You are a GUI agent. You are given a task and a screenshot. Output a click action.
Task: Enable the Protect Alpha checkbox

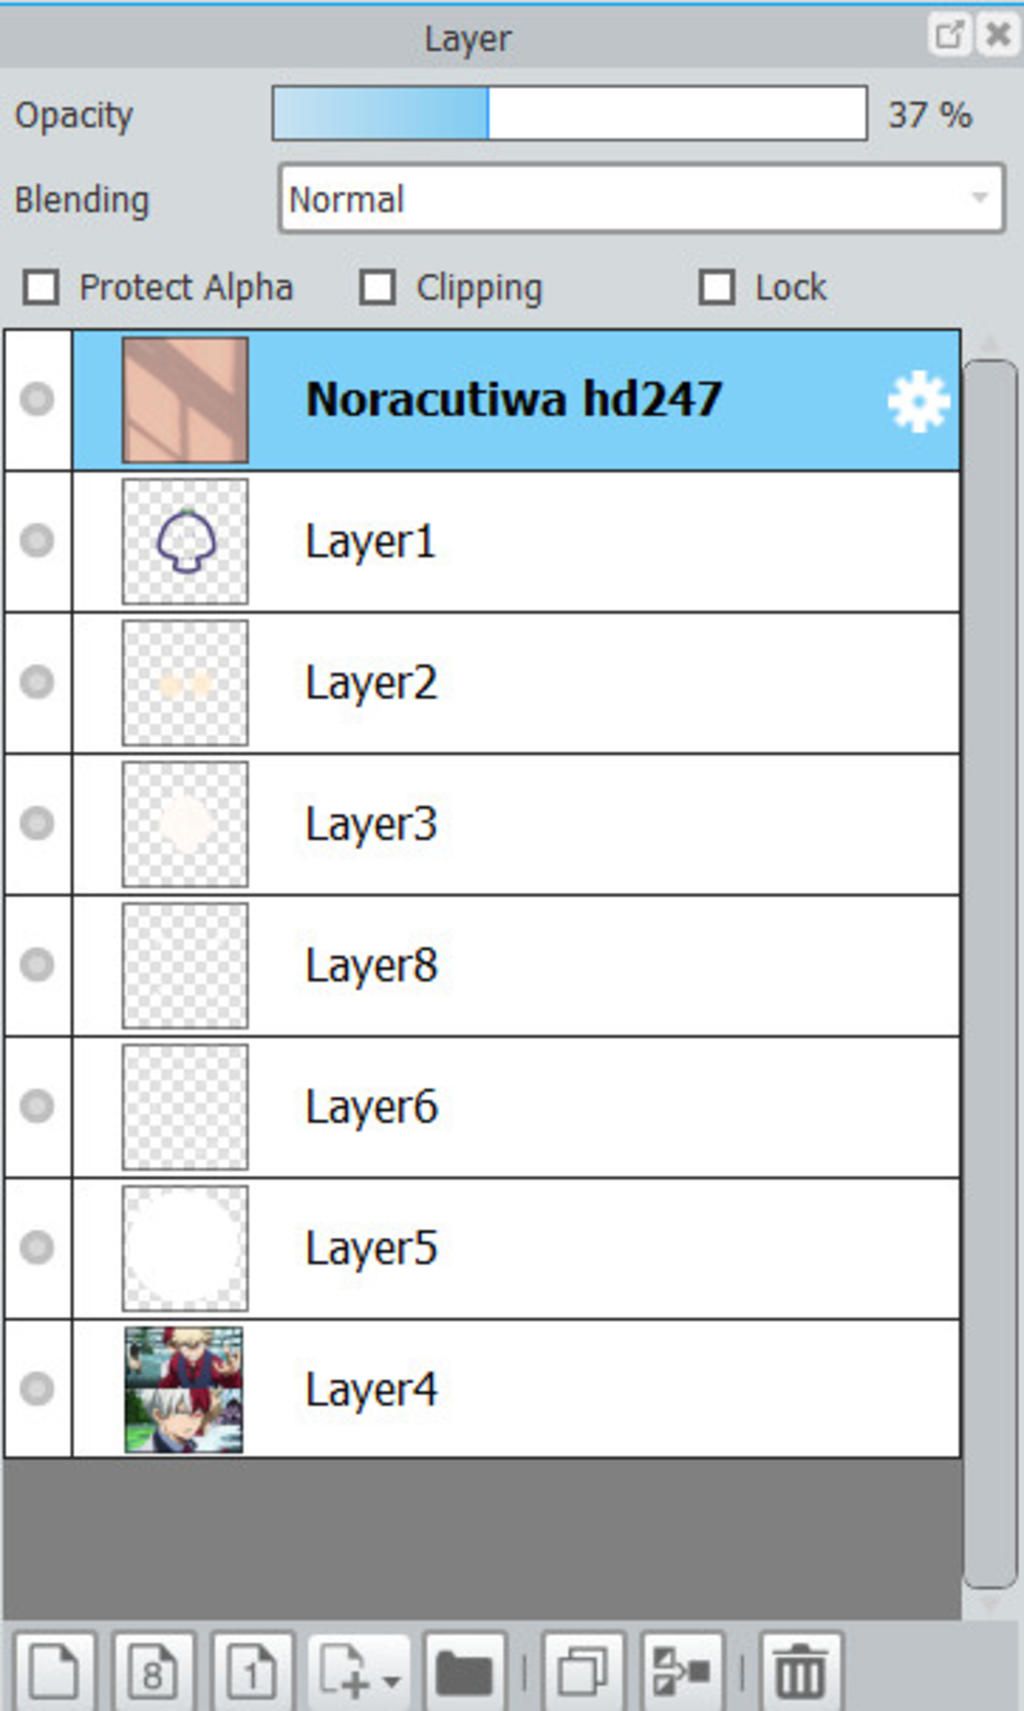pos(42,287)
